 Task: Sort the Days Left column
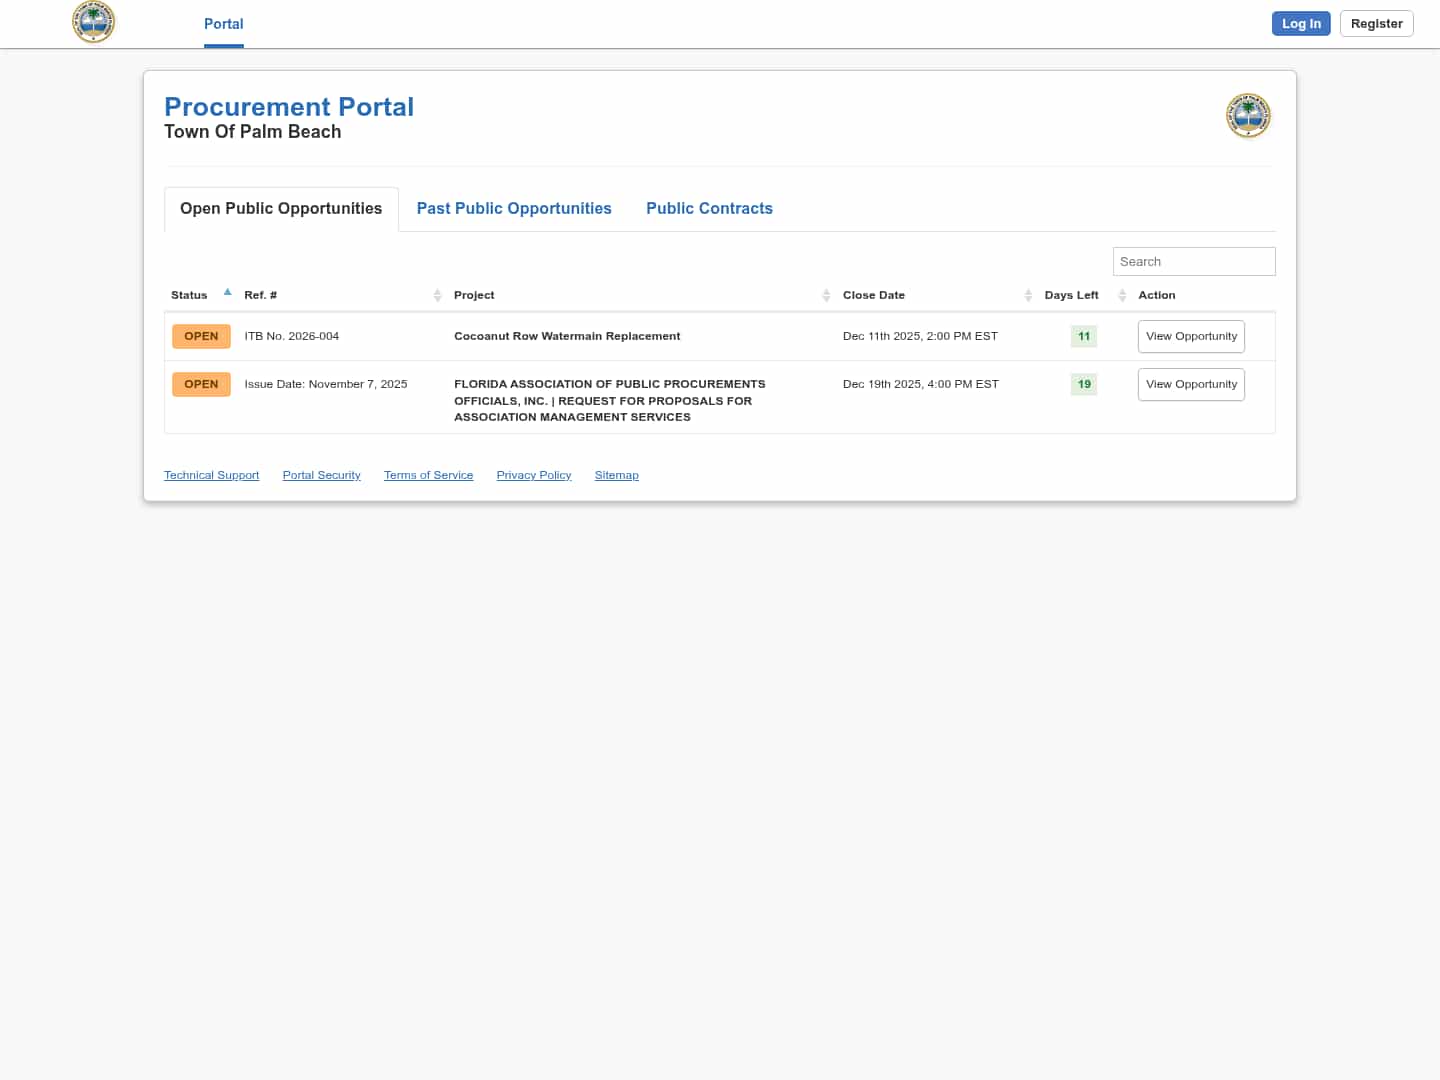[x=1122, y=295]
